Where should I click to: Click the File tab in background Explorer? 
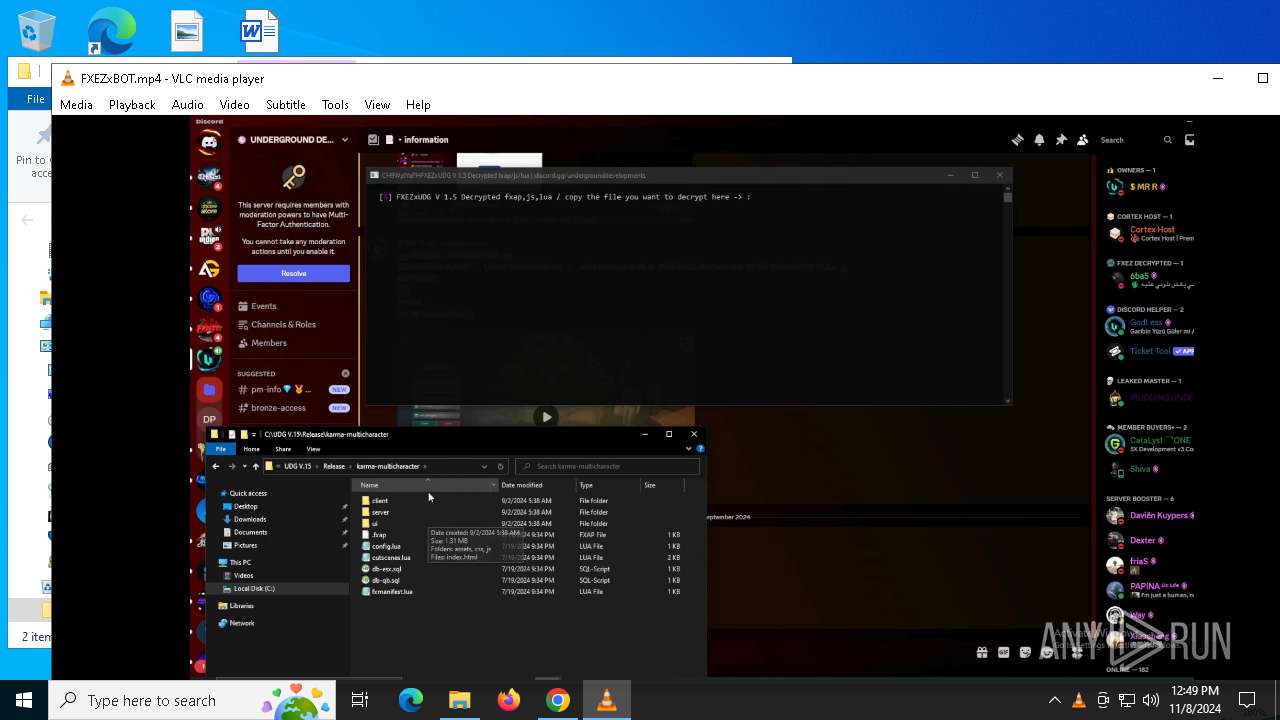[x=35, y=99]
